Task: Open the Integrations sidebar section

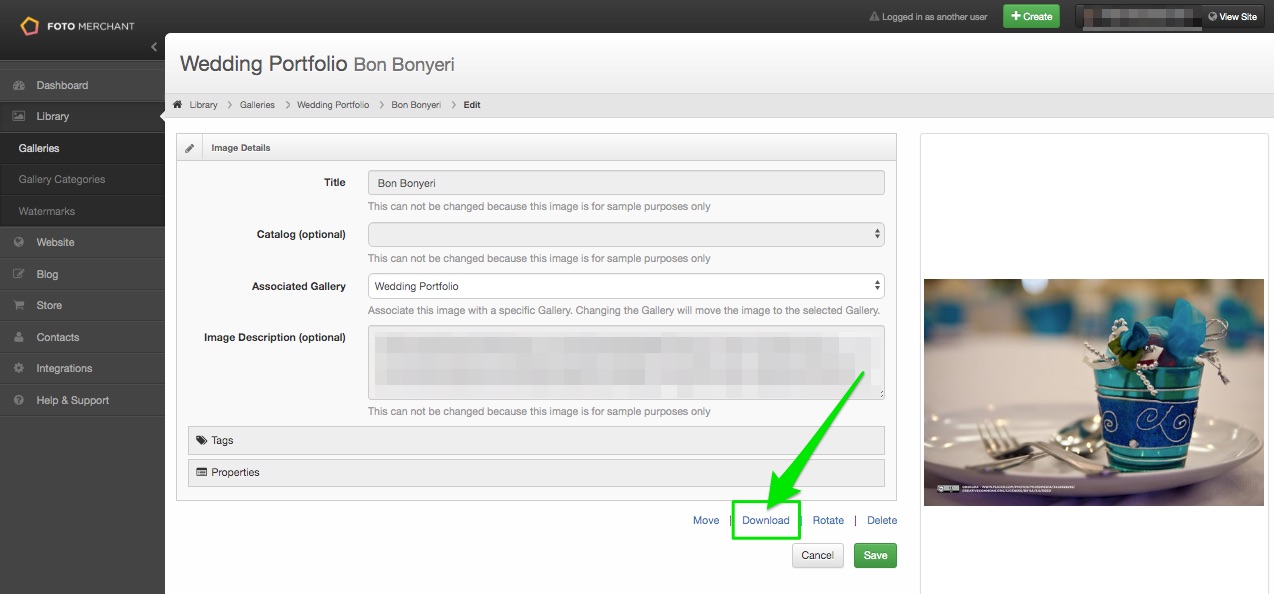Action: point(82,368)
